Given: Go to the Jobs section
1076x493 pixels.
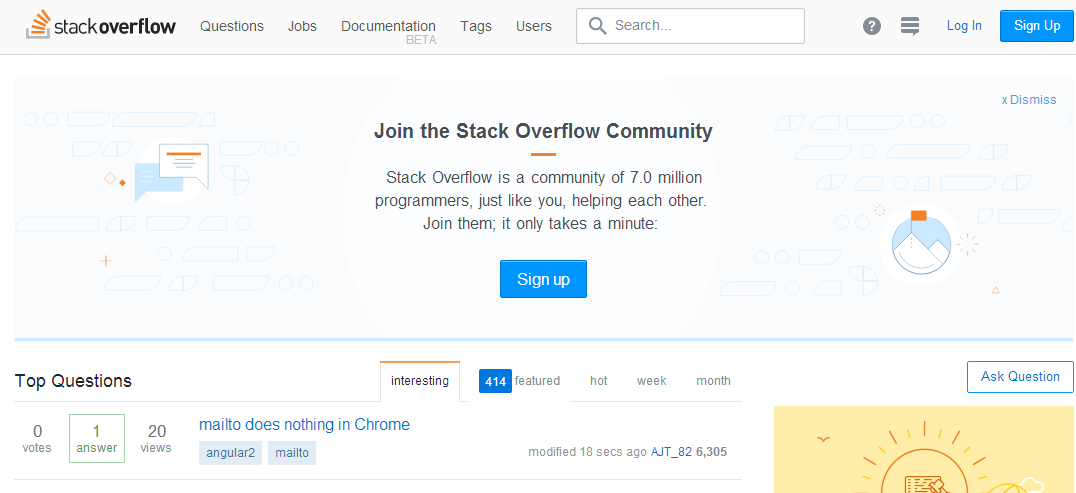Looking at the screenshot, I should pos(303,26).
